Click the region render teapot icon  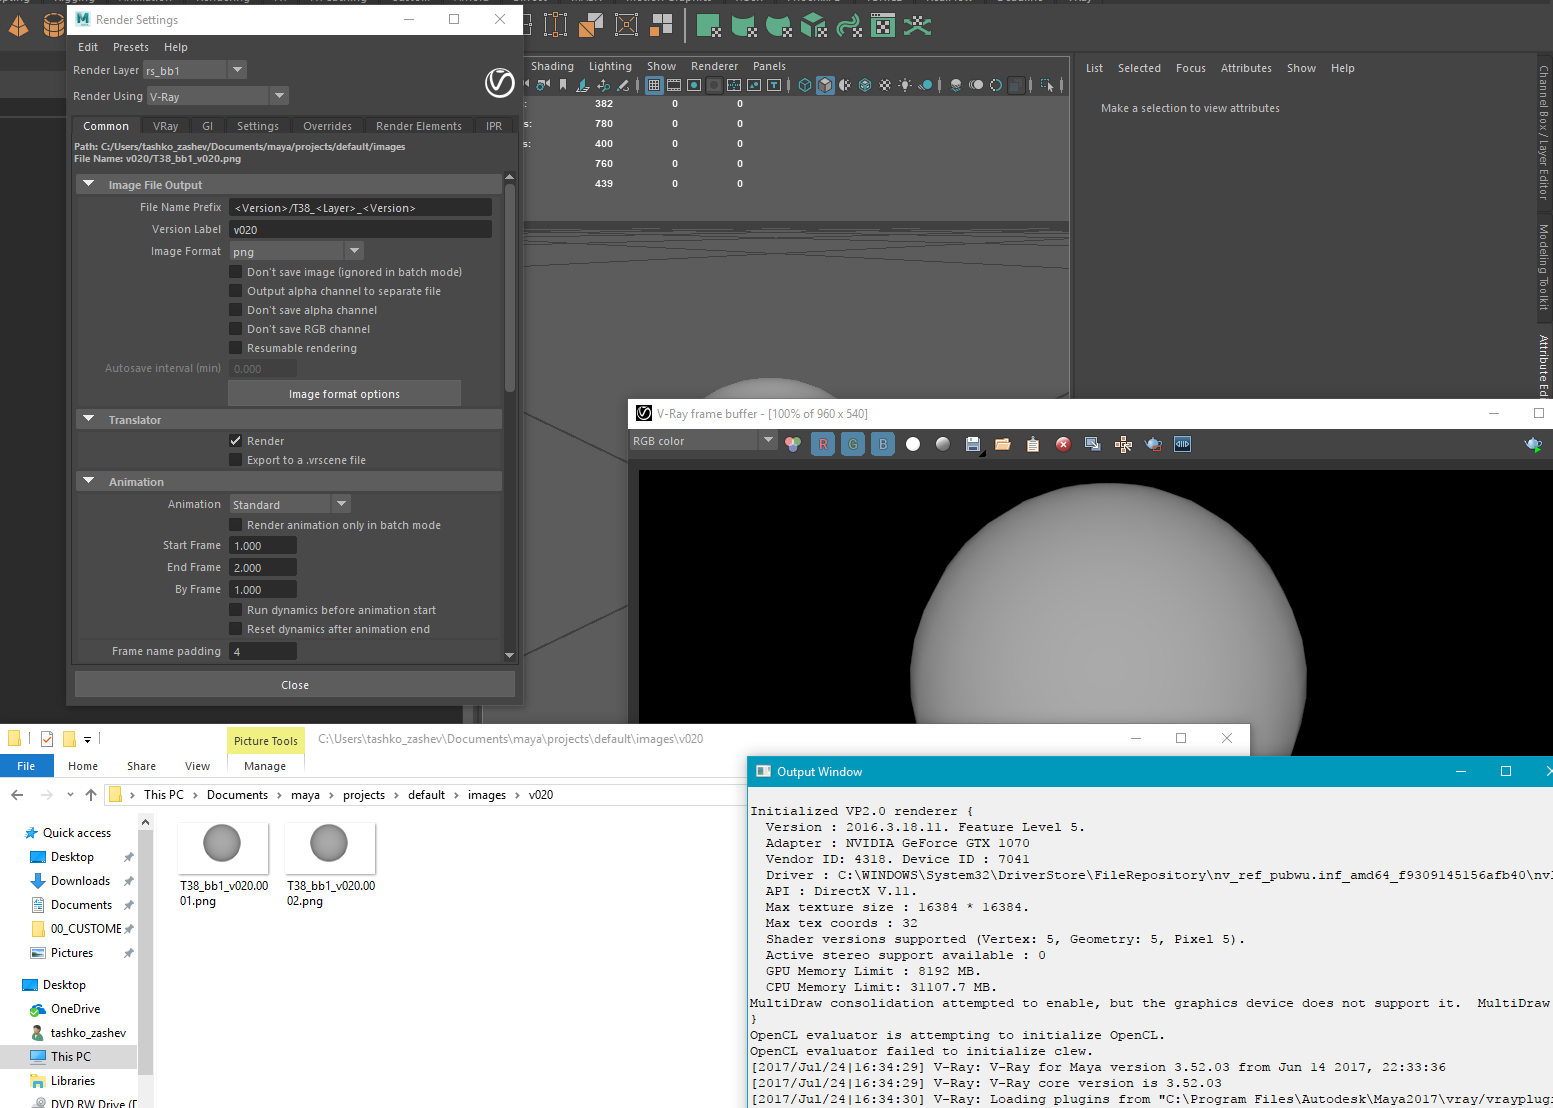pyautogui.click(x=1153, y=444)
